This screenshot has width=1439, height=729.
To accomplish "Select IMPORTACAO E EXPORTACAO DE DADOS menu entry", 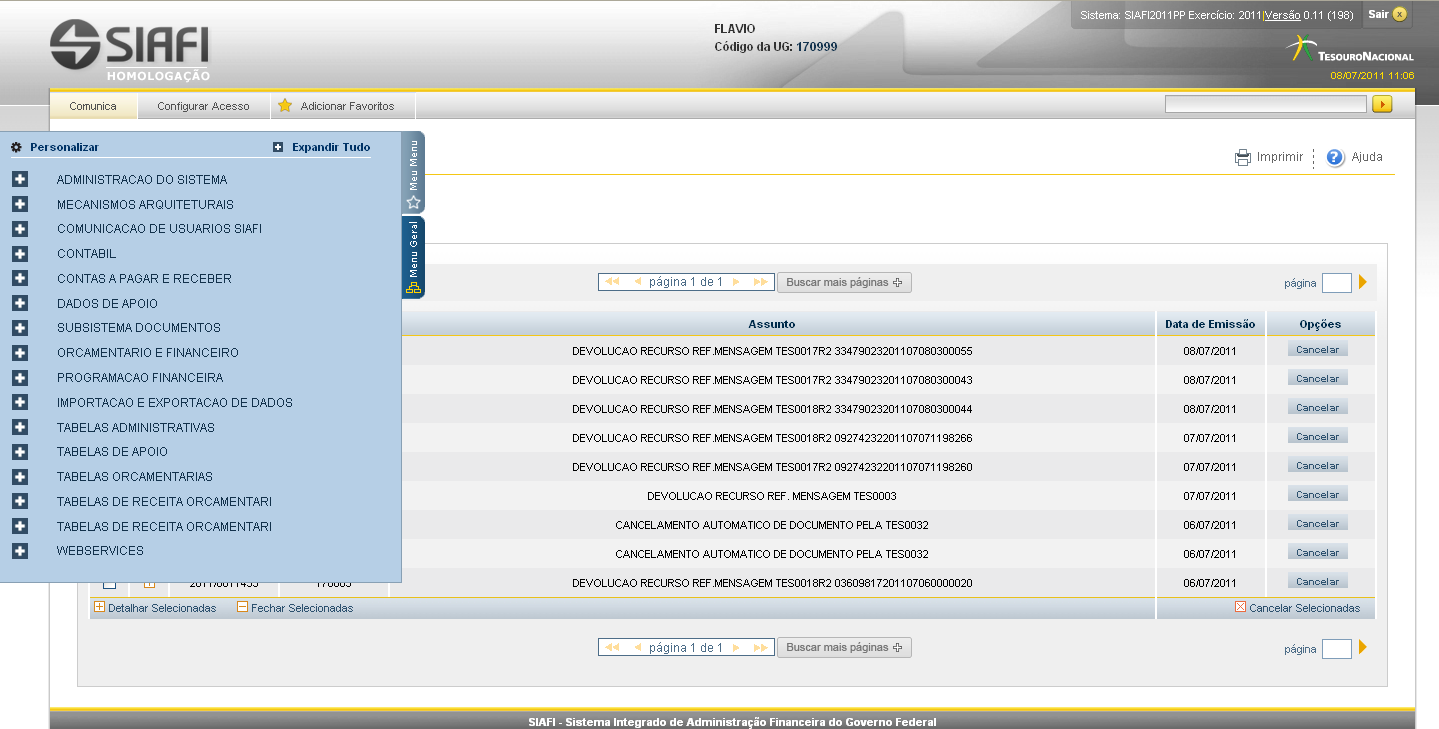I will (x=175, y=403).
